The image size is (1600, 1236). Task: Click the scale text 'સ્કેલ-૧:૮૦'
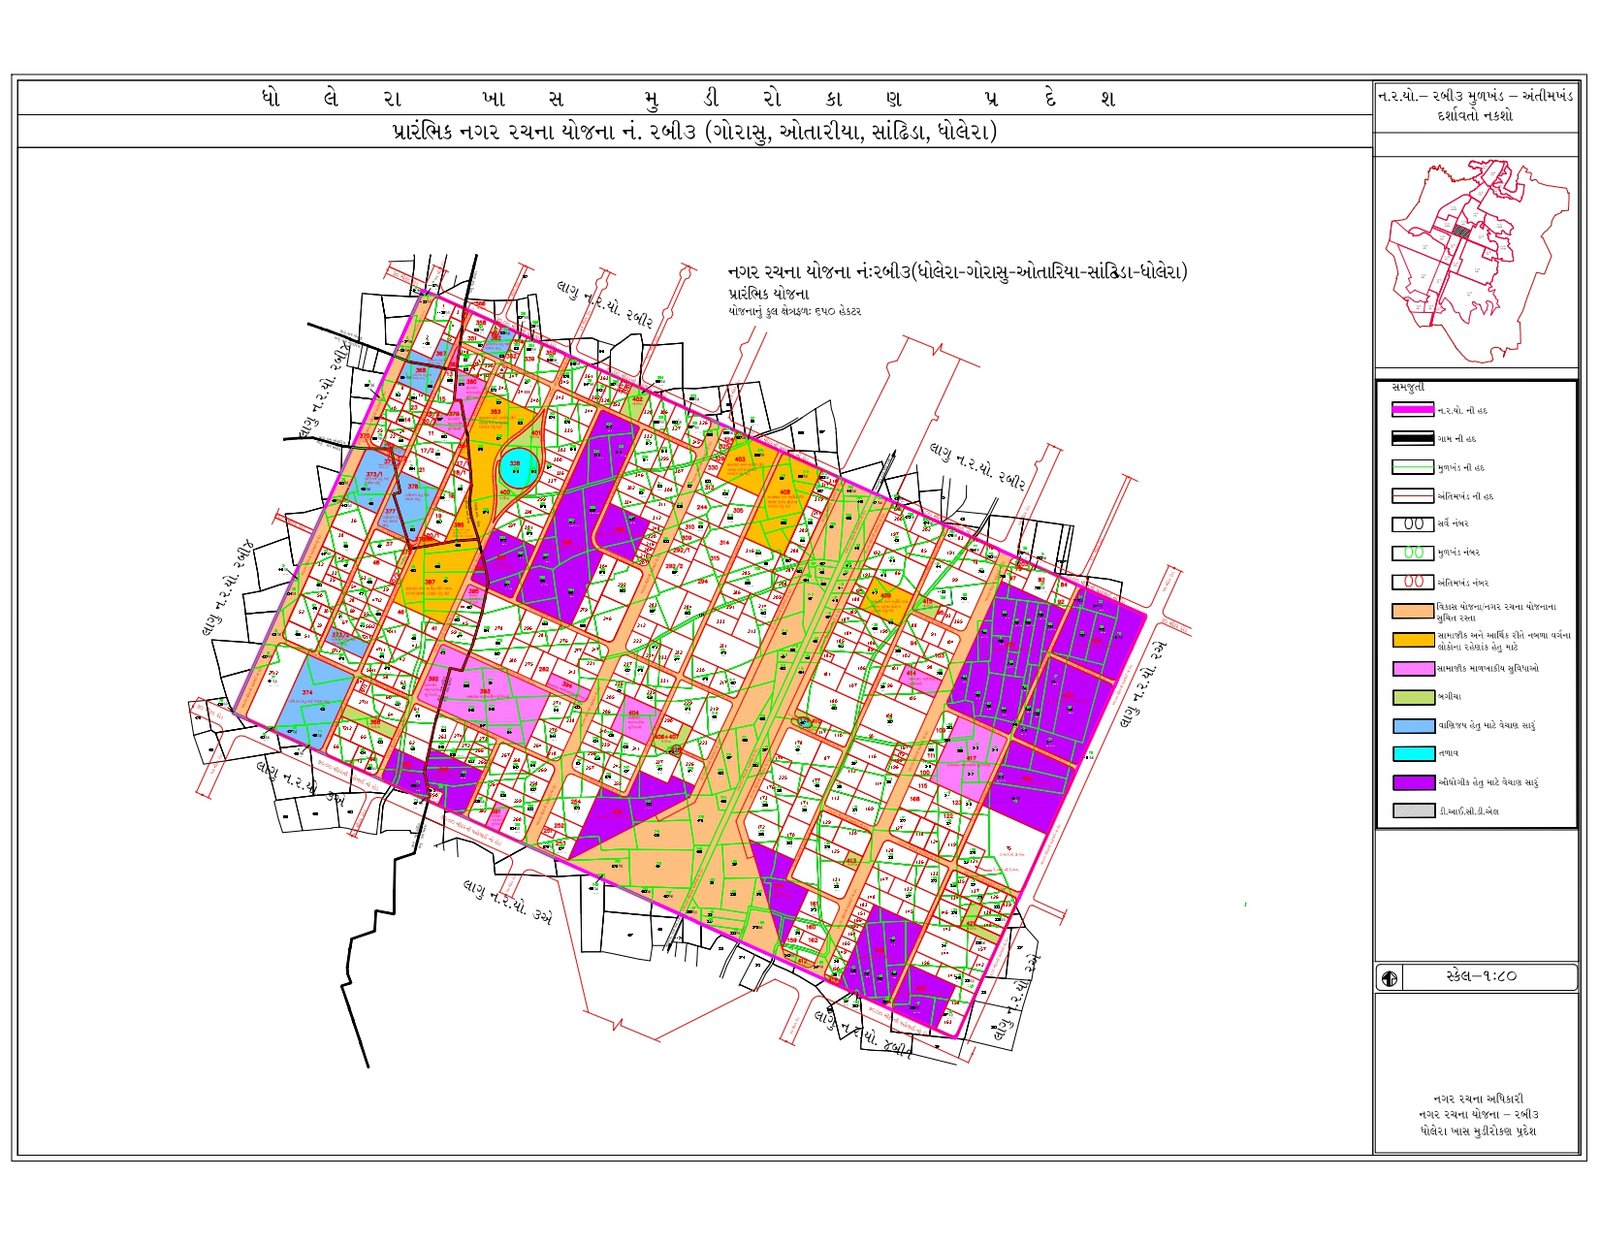pyautogui.click(x=1481, y=977)
